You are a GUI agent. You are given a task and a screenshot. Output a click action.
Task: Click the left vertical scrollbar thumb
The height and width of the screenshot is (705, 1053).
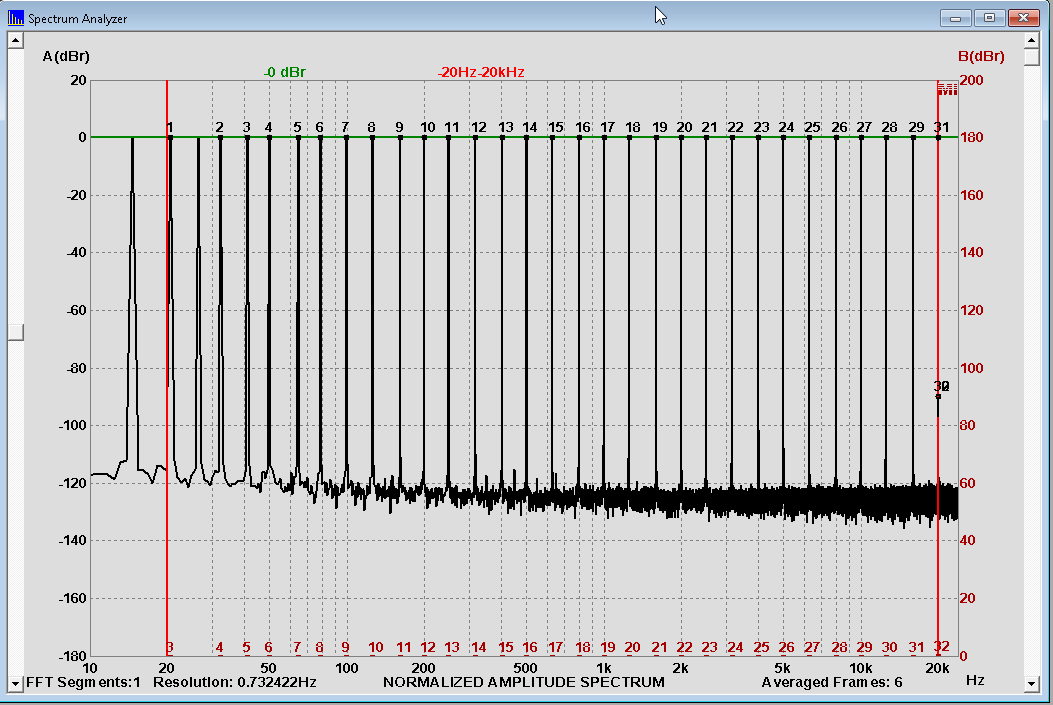click(x=15, y=332)
